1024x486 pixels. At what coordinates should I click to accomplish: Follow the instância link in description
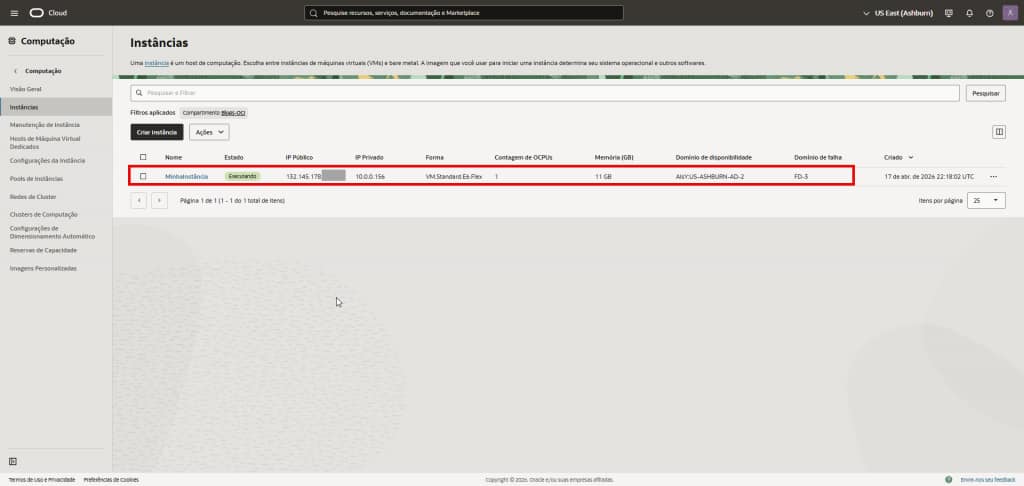pyautogui.click(x=156, y=63)
